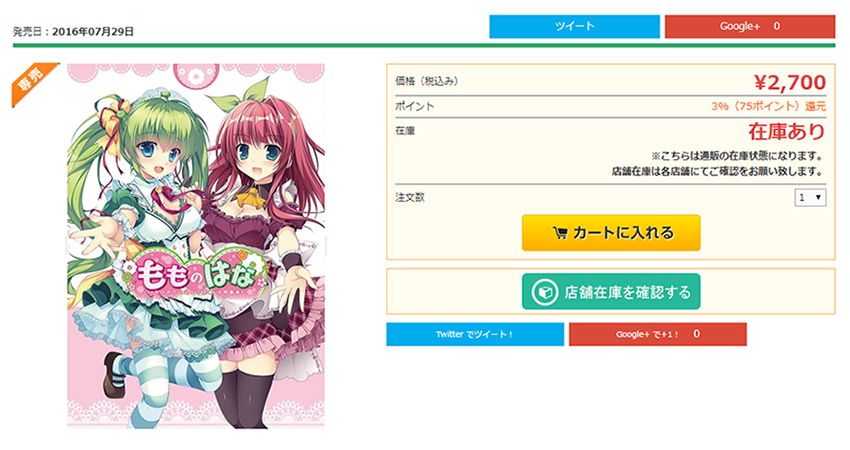This screenshot has width=850, height=450.
Task: Click the top red Google+ button
Action: [750, 27]
